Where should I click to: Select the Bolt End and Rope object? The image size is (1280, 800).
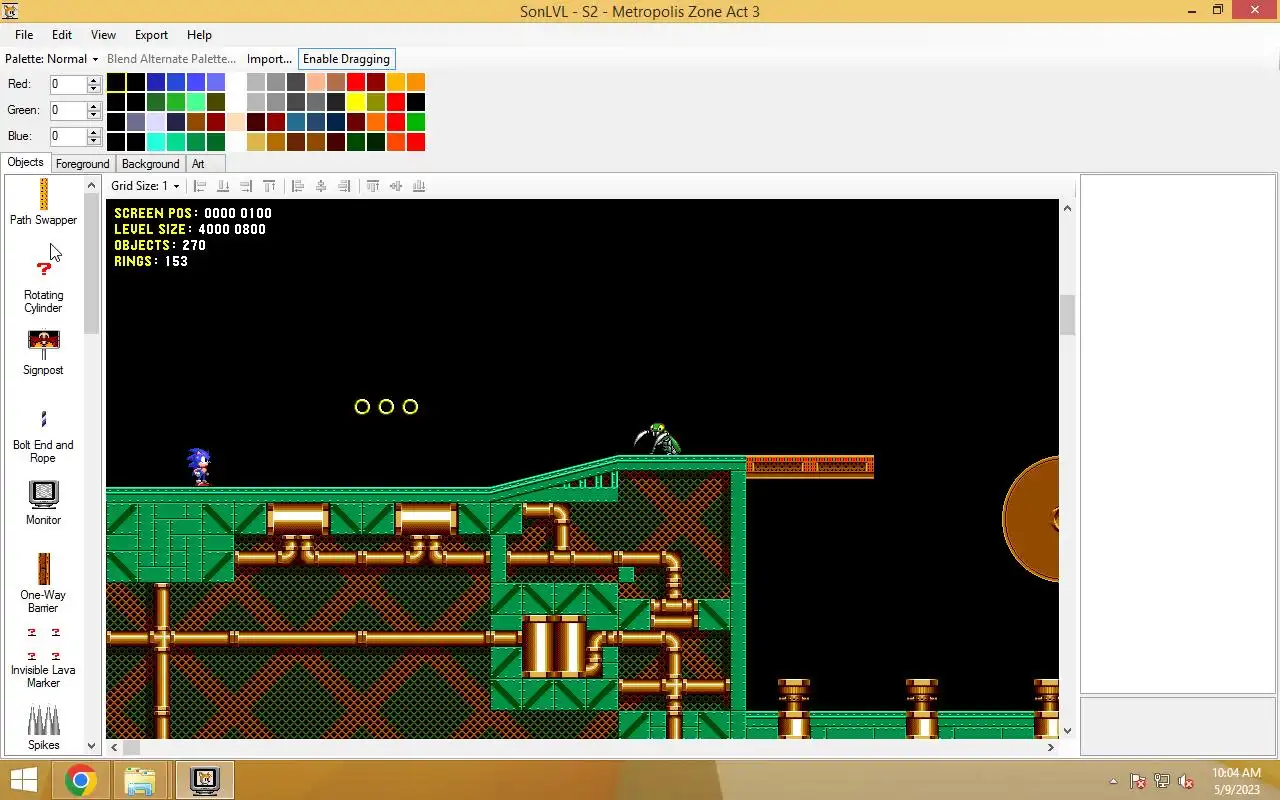43,436
